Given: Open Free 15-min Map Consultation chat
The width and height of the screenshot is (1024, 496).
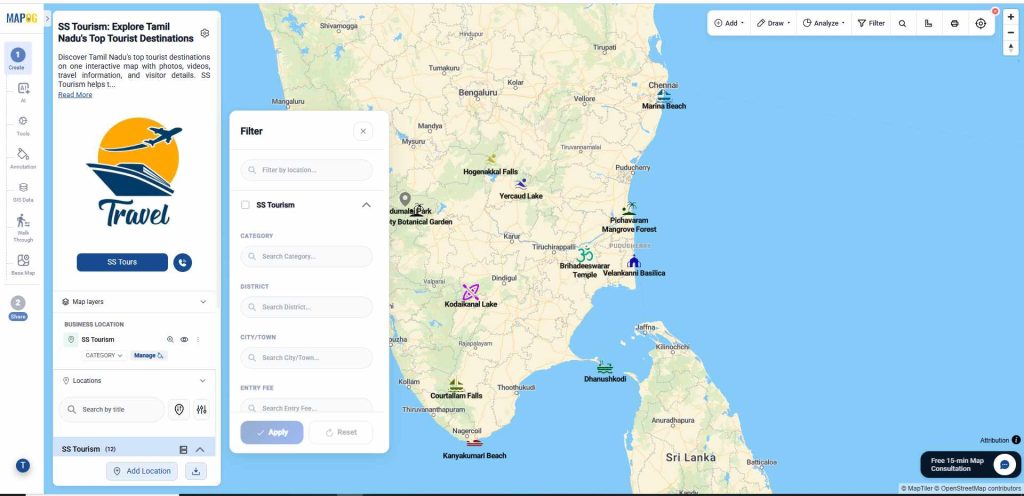Looking at the screenshot, I should pyautogui.click(x=970, y=465).
